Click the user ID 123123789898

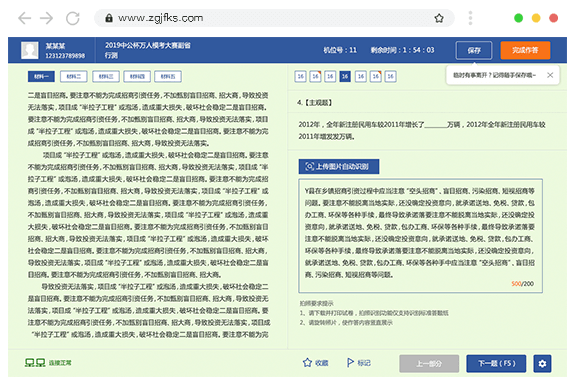65,56
